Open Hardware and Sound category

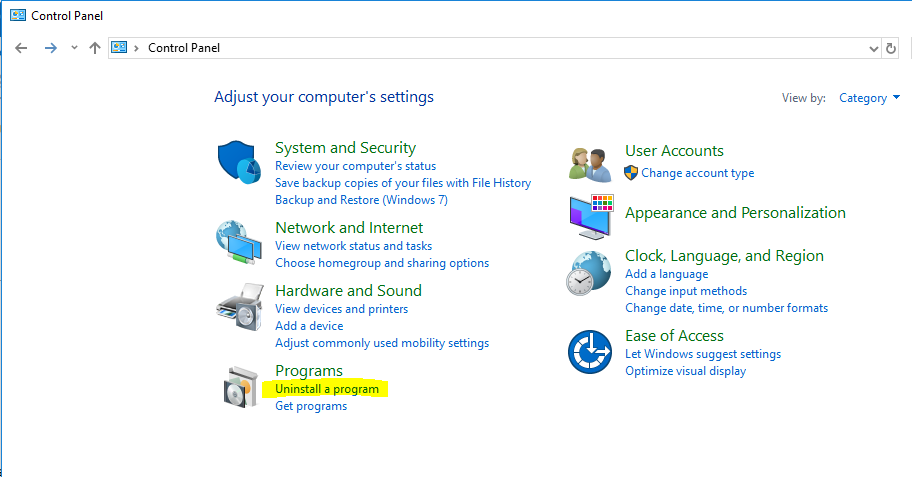click(348, 290)
